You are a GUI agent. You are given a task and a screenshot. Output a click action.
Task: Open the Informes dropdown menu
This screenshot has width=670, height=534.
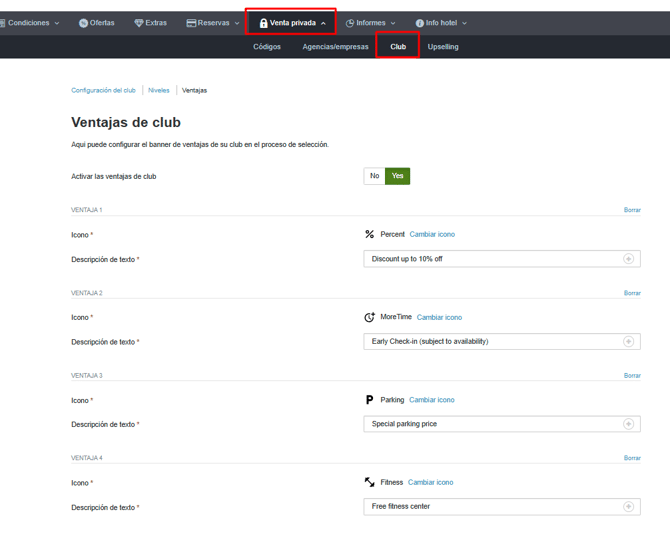tap(370, 23)
